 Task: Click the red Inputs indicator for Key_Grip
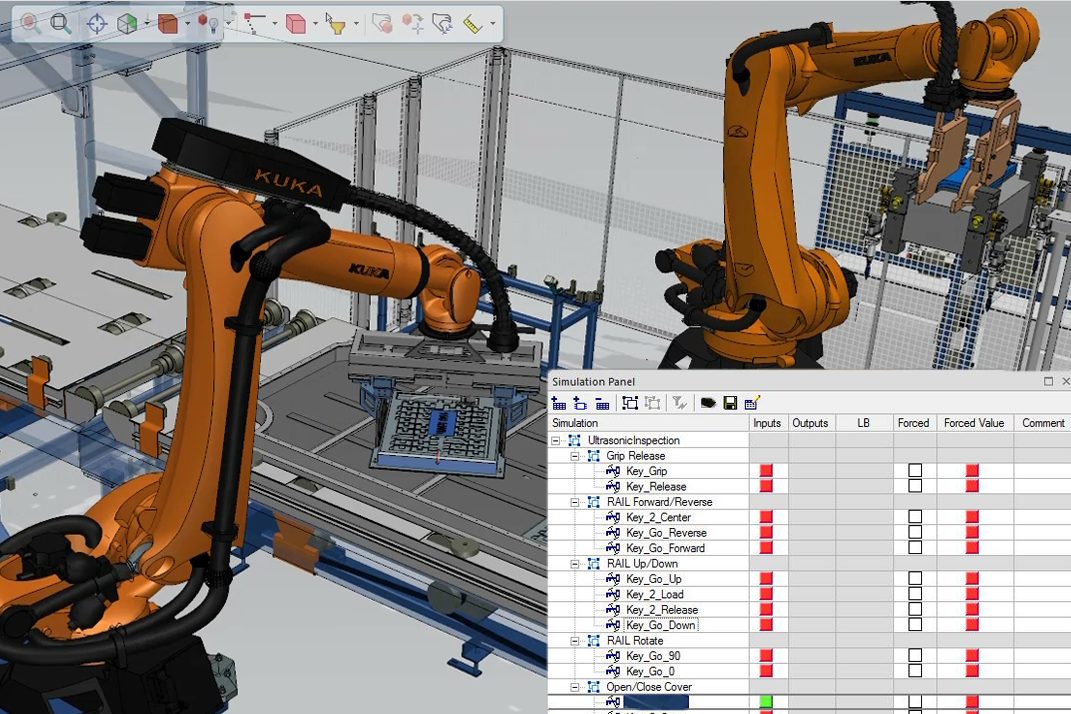point(766,470)
